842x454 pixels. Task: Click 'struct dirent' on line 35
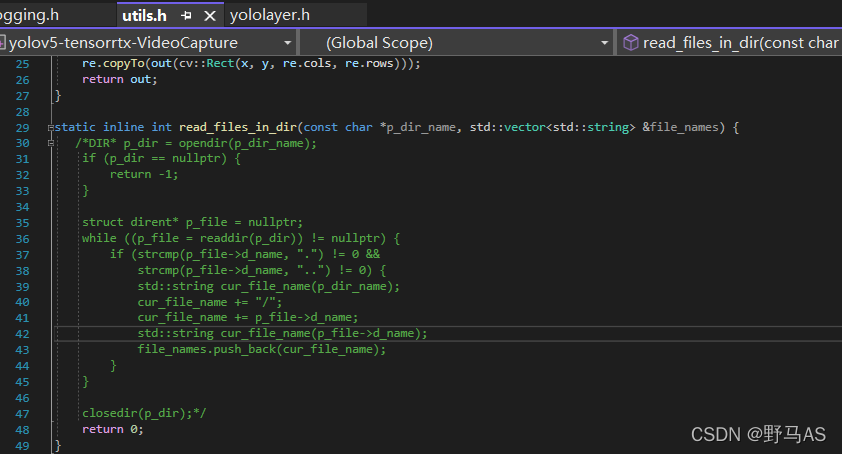coord(130,222)
